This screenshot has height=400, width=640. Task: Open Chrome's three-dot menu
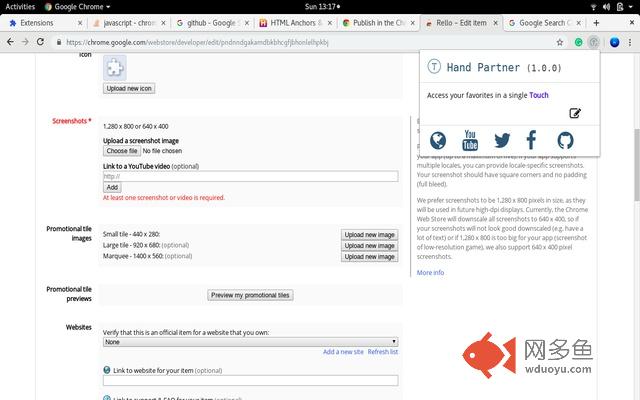pos(630,42)
